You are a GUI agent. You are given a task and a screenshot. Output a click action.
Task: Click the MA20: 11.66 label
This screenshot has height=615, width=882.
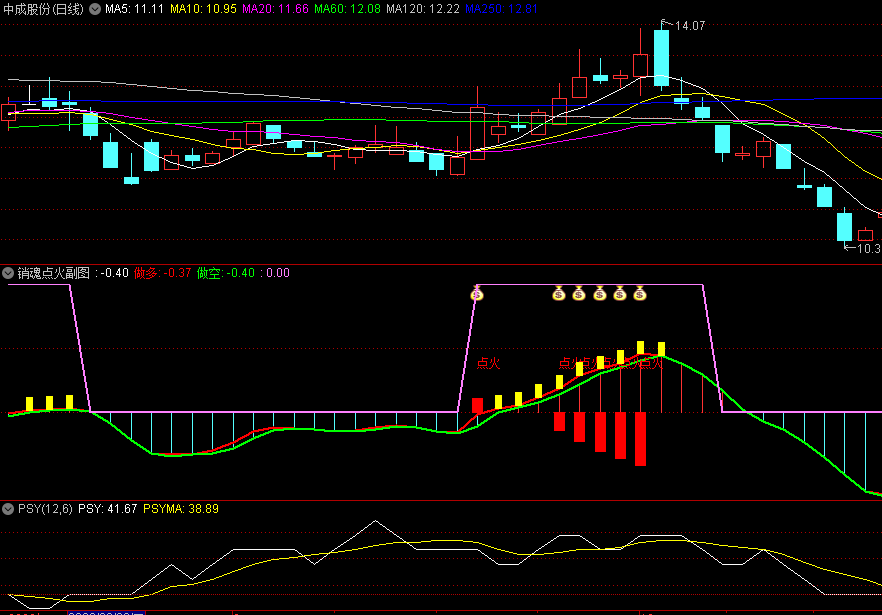275,9
